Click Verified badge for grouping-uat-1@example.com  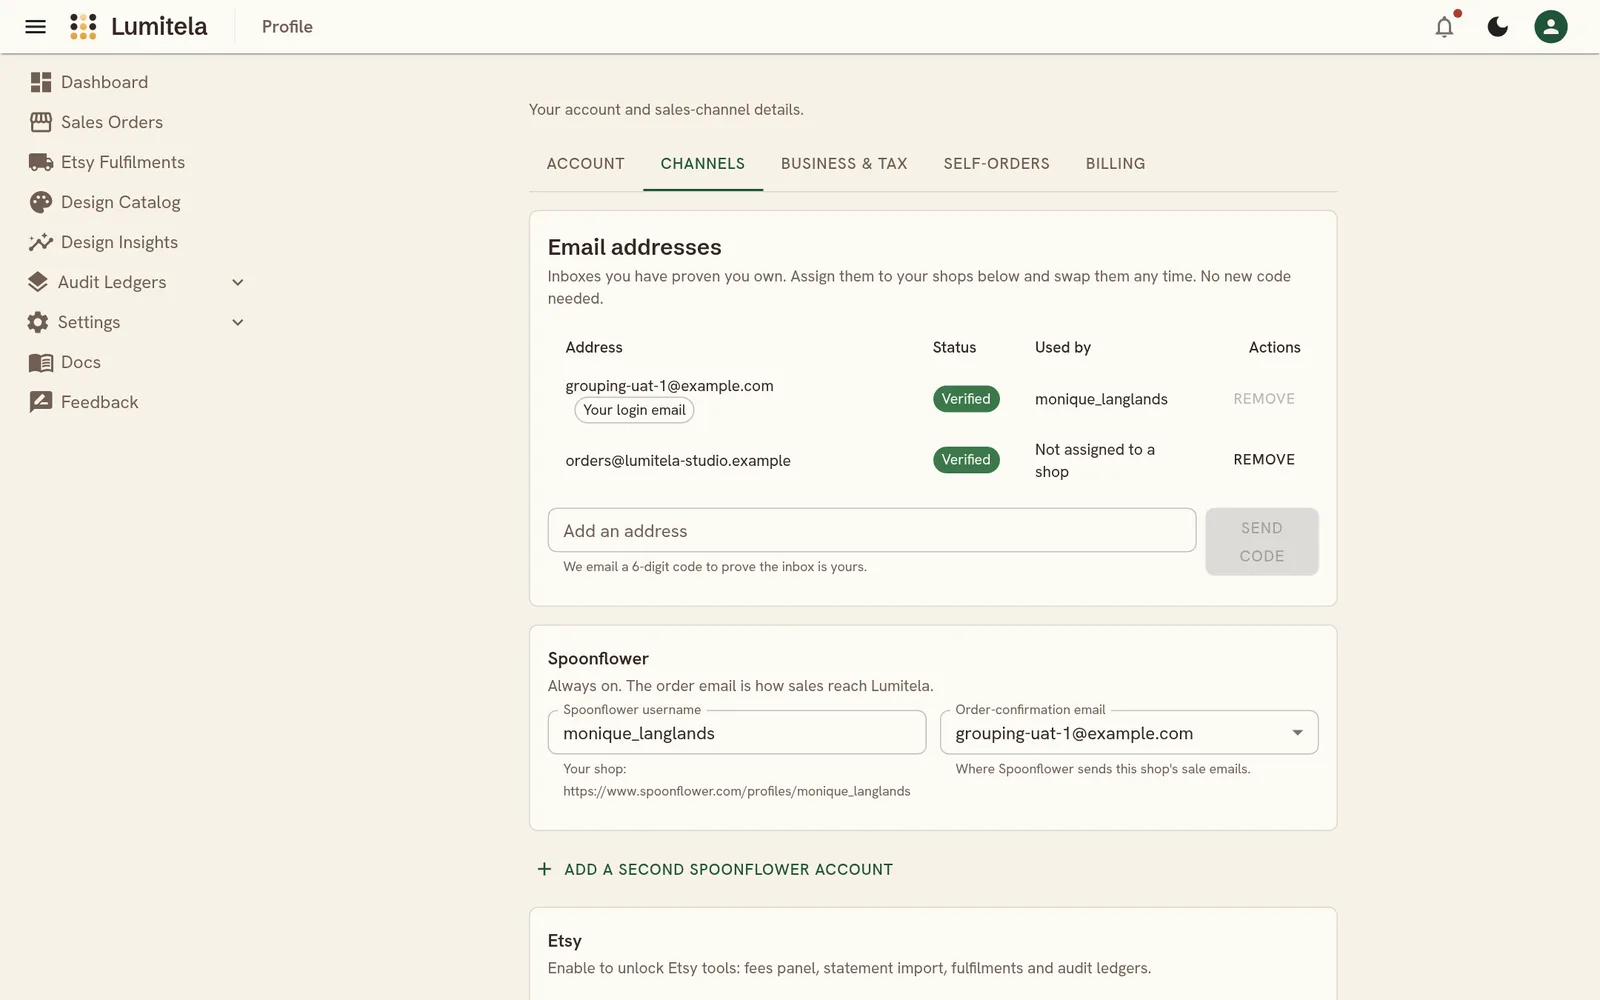[x=966, y=399]
